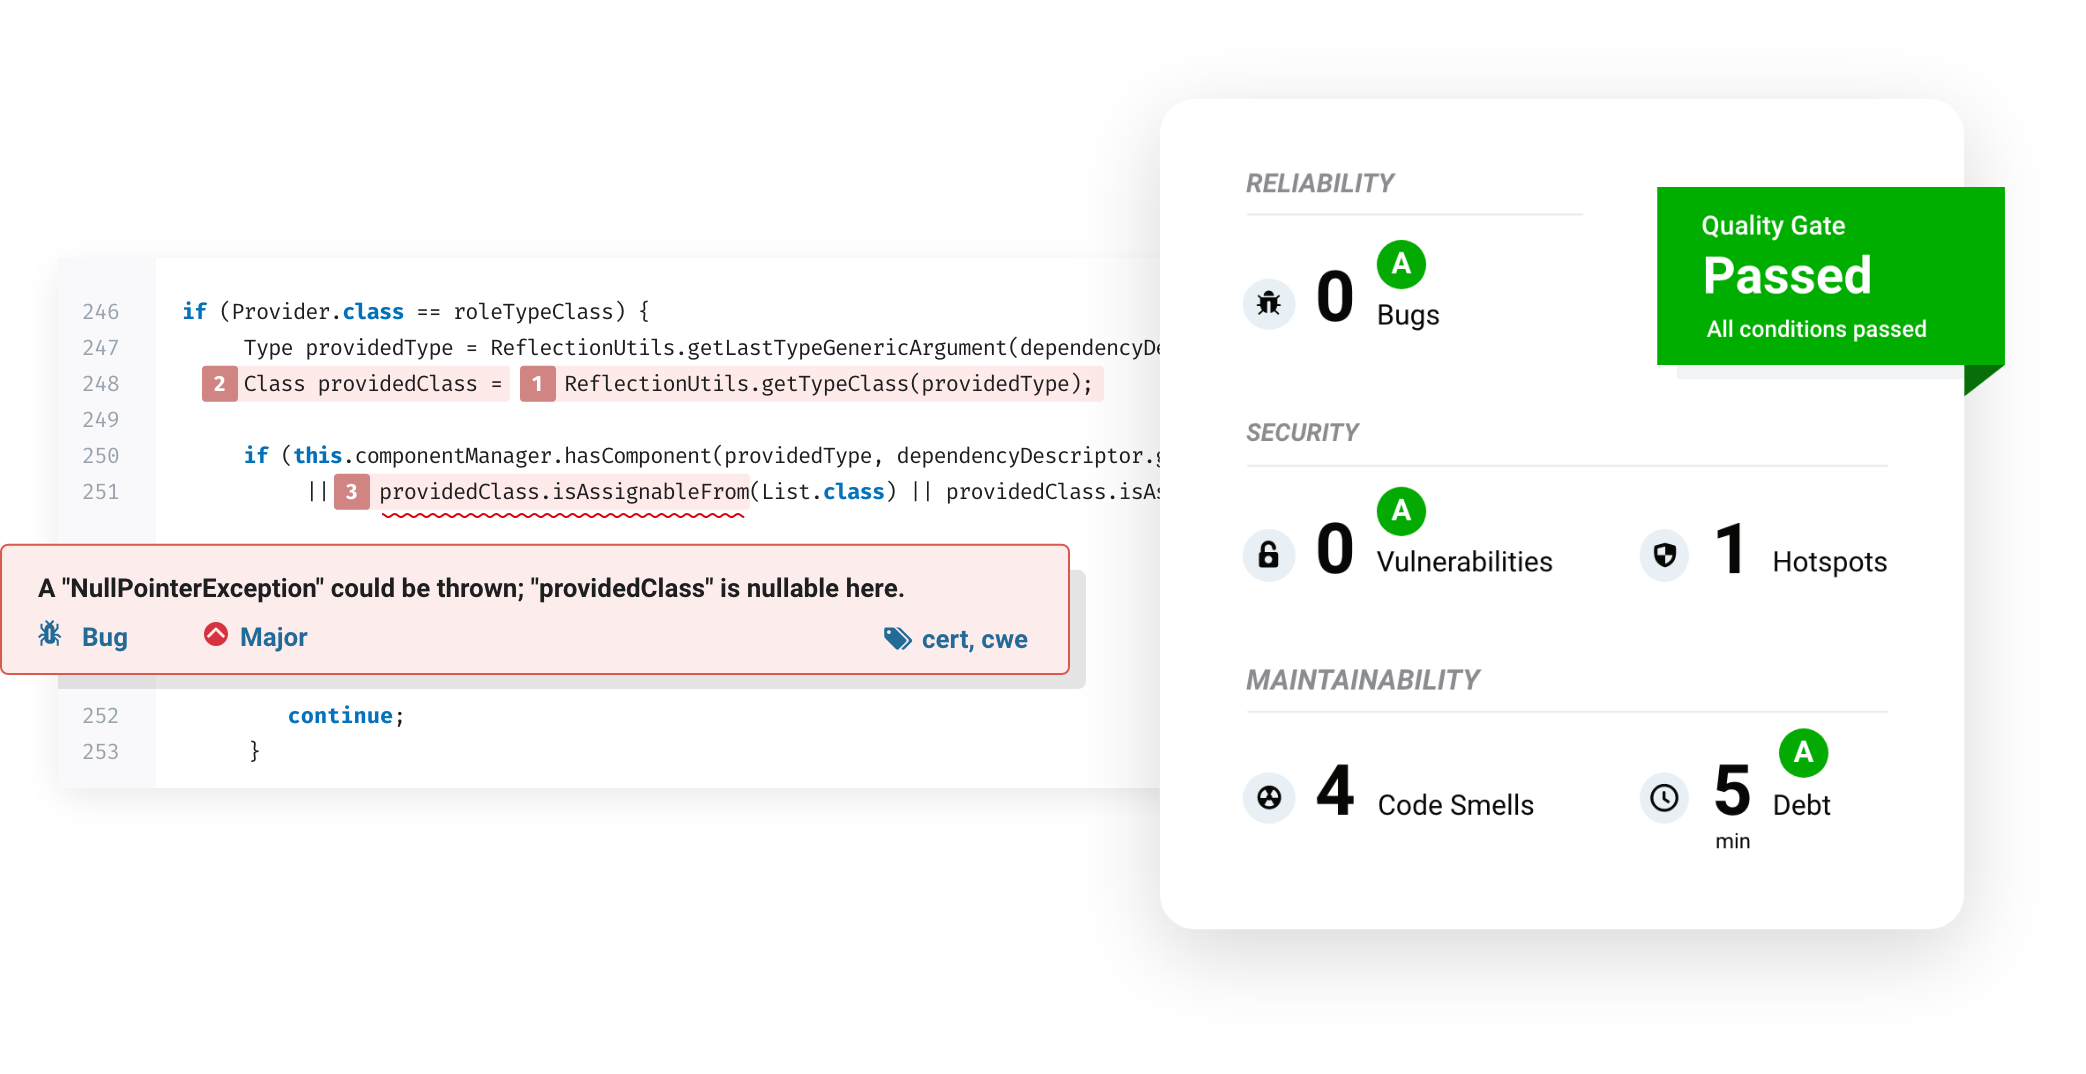
Task: Click the cert, cwe tags link
Action: click(974, 639)
